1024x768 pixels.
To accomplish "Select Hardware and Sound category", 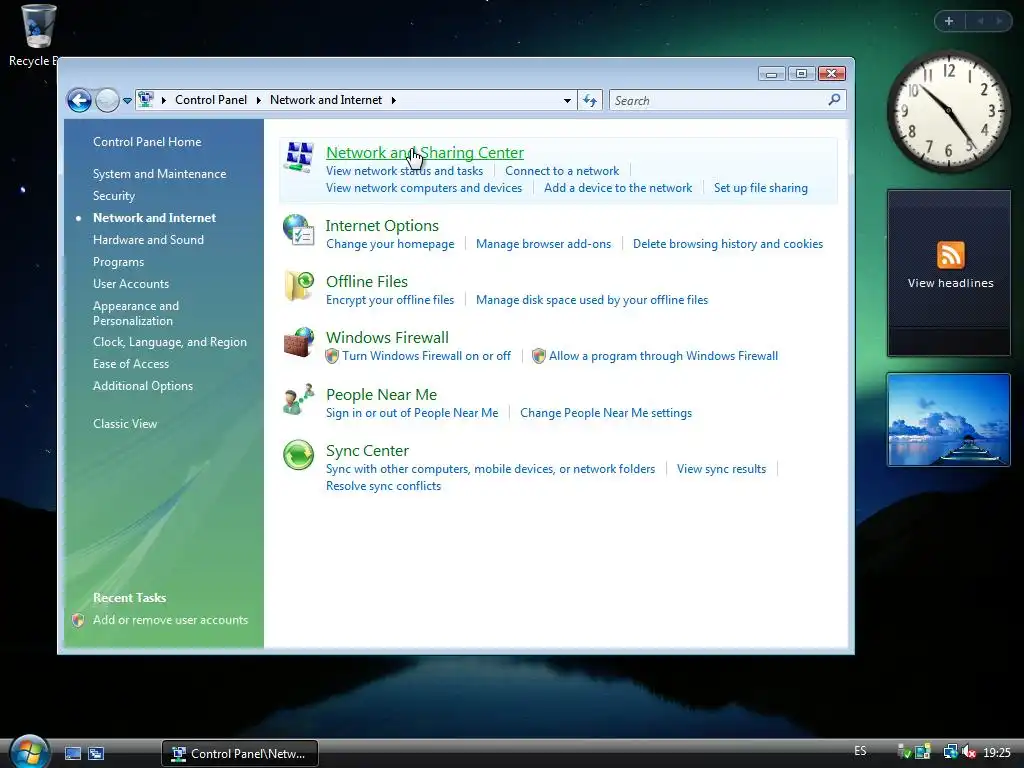I will tap(148, 240).
